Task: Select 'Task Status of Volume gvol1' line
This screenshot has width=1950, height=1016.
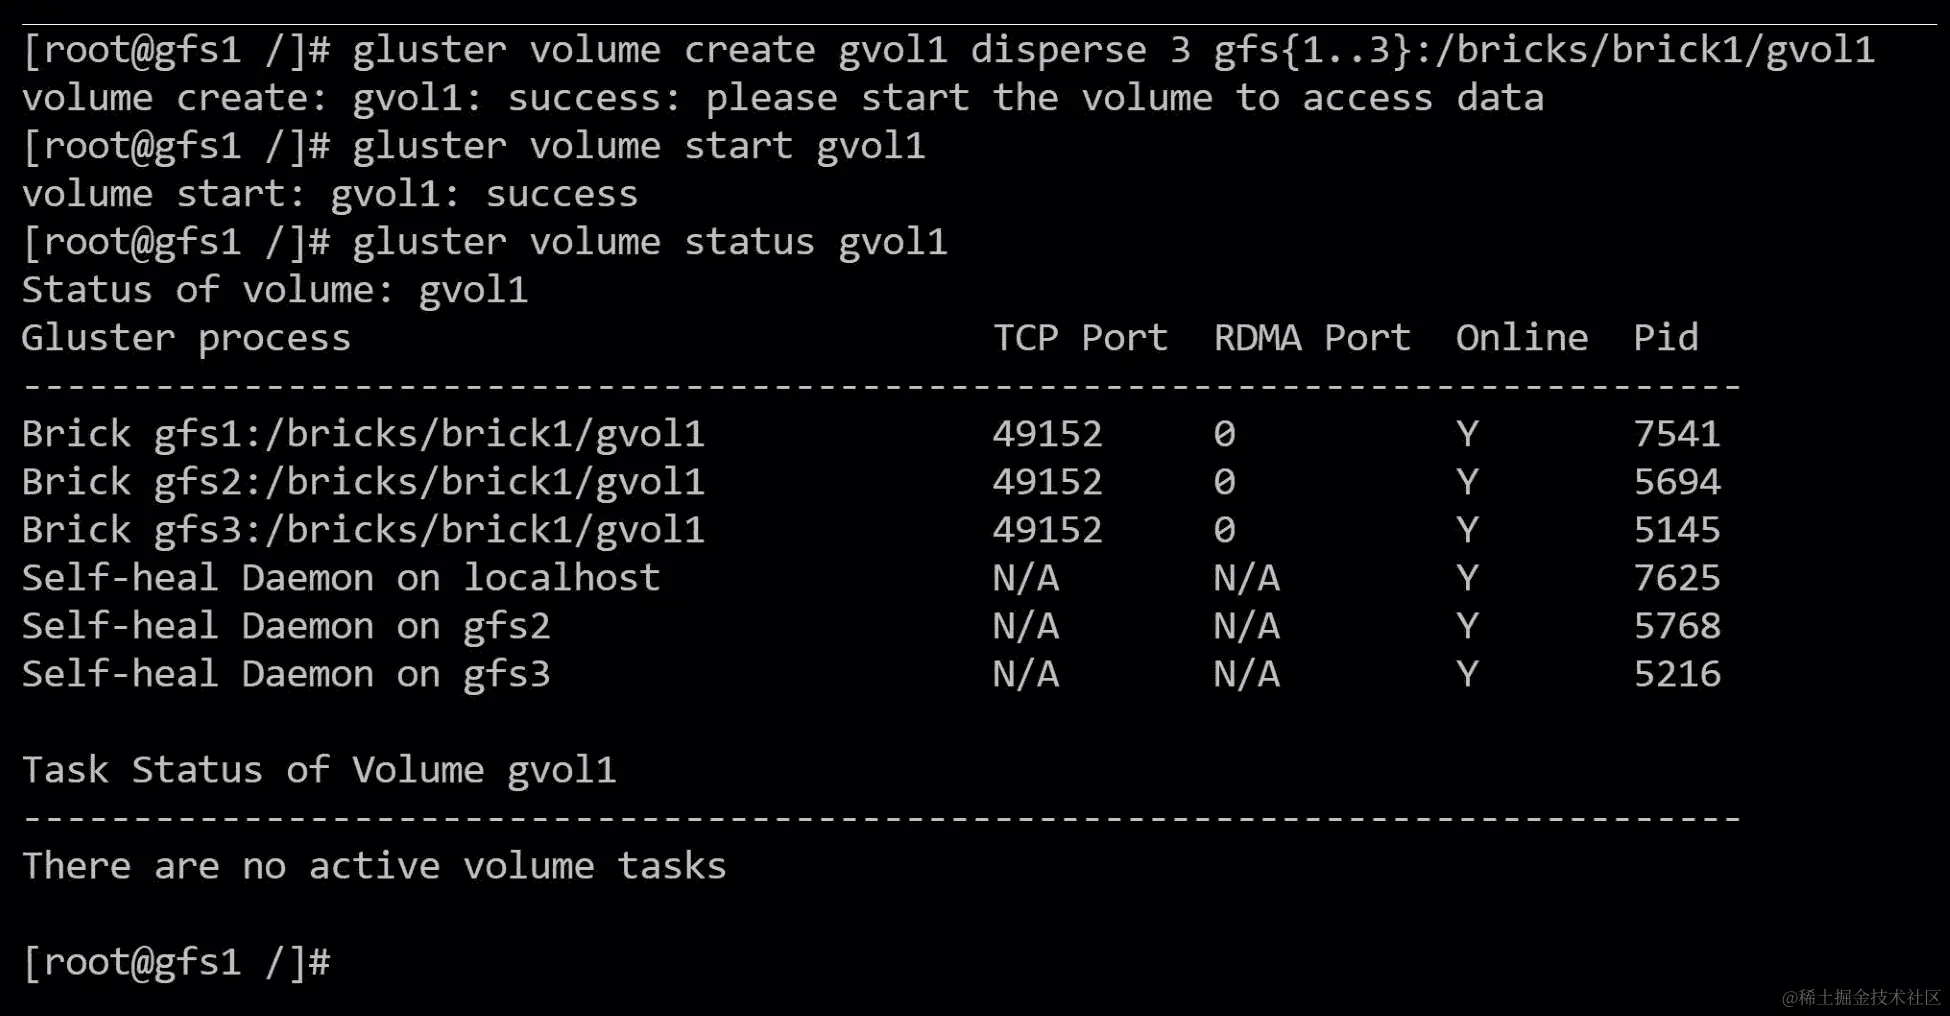Action: click(319, 770)
